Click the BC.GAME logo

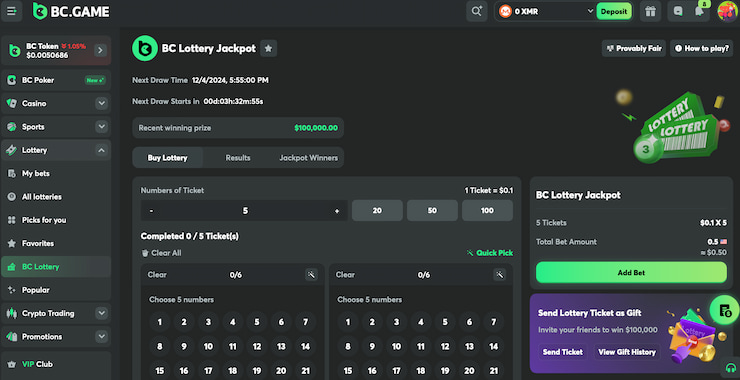[x=71, y=11]
